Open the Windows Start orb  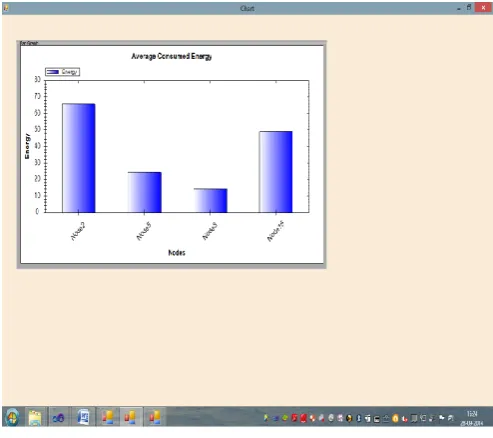pos(12,417)
